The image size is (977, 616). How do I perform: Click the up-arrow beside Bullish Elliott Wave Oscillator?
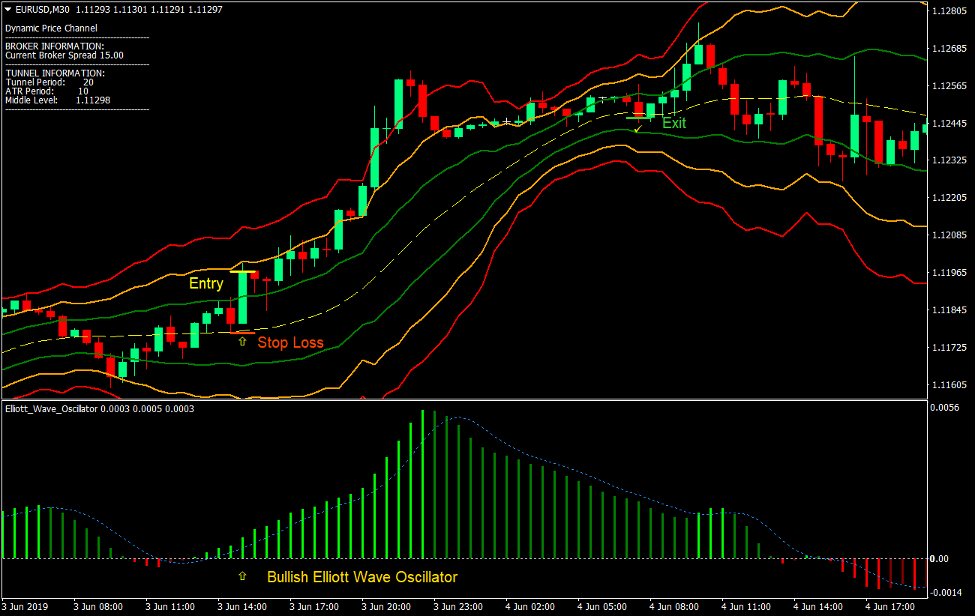[244, 576]
